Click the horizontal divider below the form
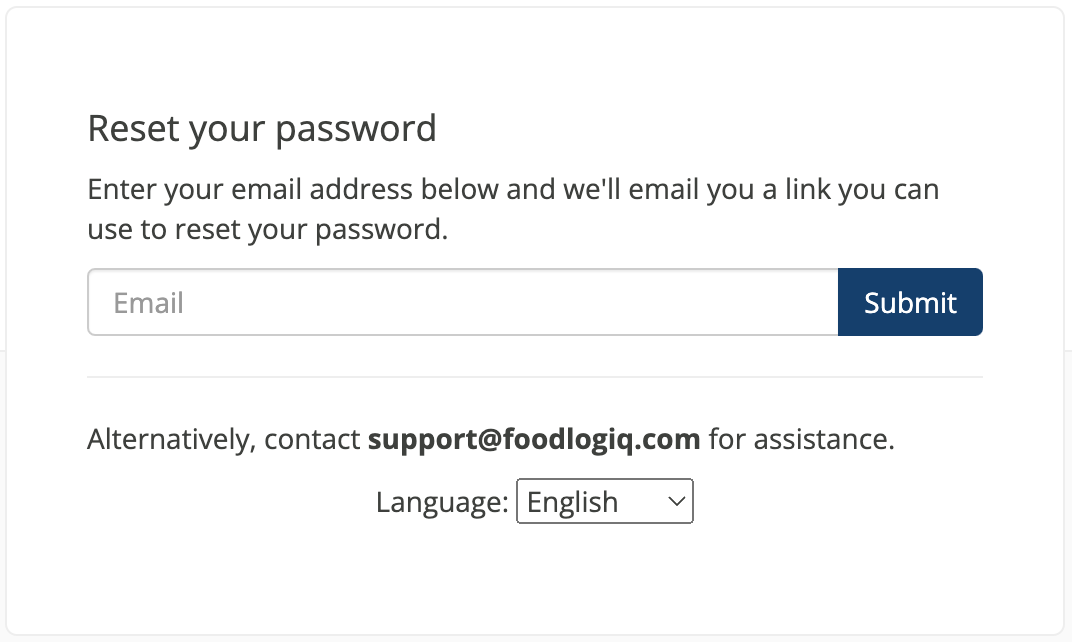Image resolution: width=1072 pixels, height=642 pixels. click(x=535, y=377)
